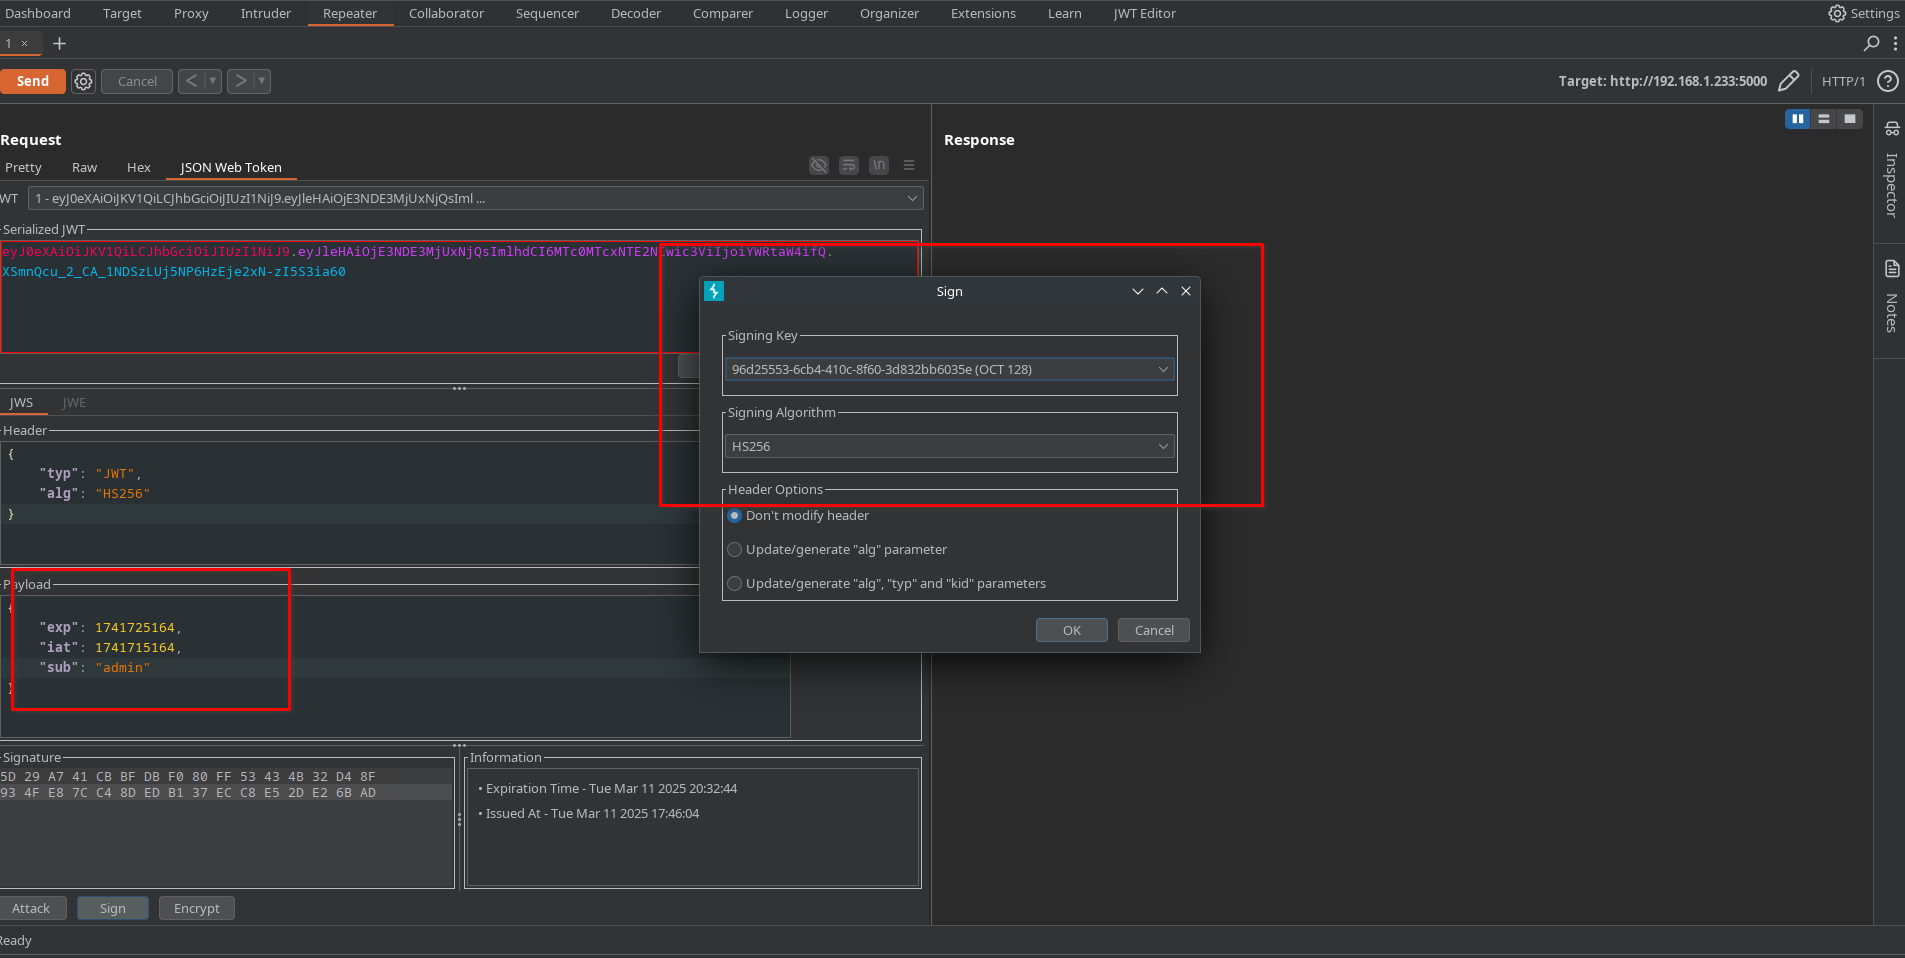Viewport: 1905px width, 958px height.
Task: Select Update "alg", "typ" and "kid" option
Action: pyautogui.click(x=735, y=584)
